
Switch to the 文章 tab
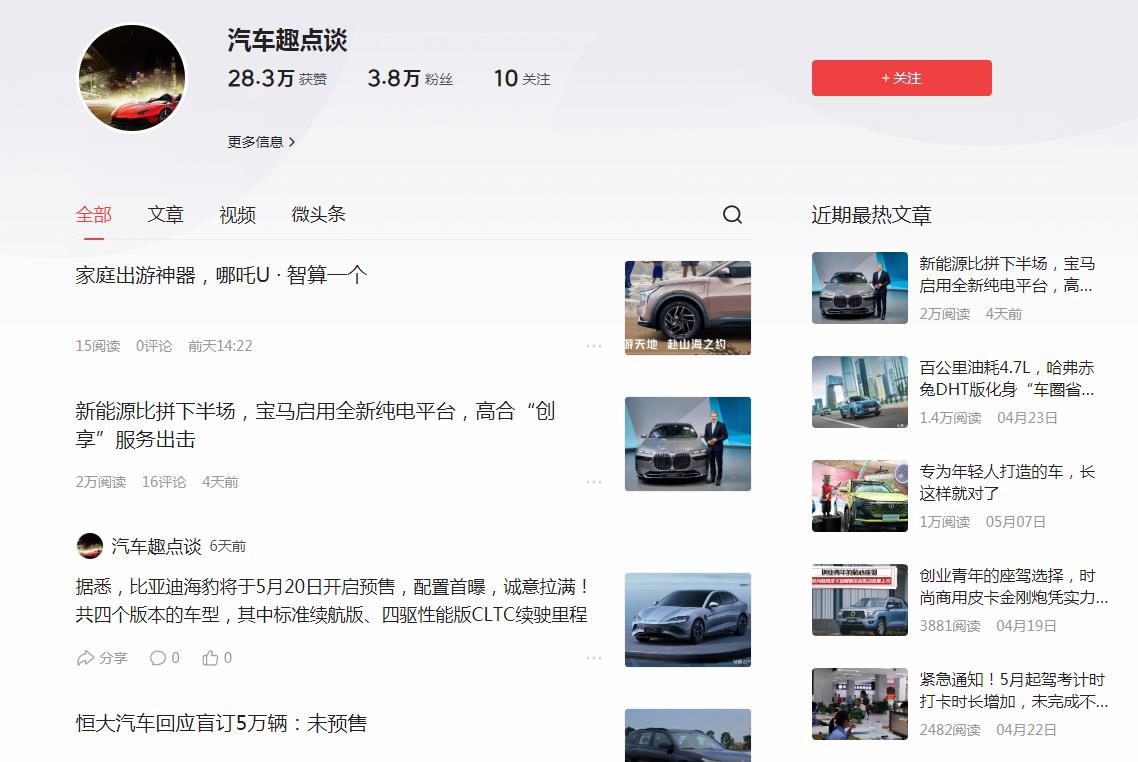165,215
